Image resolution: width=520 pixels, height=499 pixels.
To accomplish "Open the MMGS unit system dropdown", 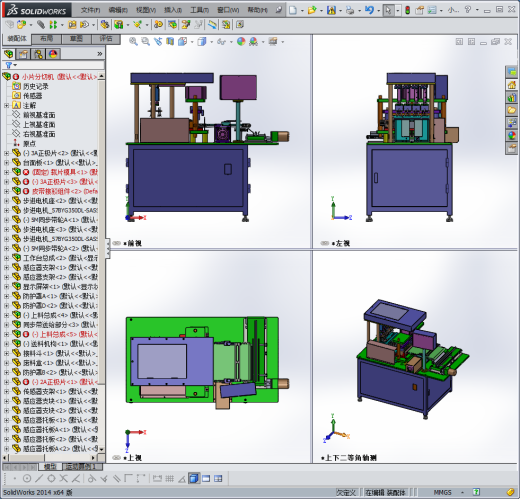I will 462,492.
